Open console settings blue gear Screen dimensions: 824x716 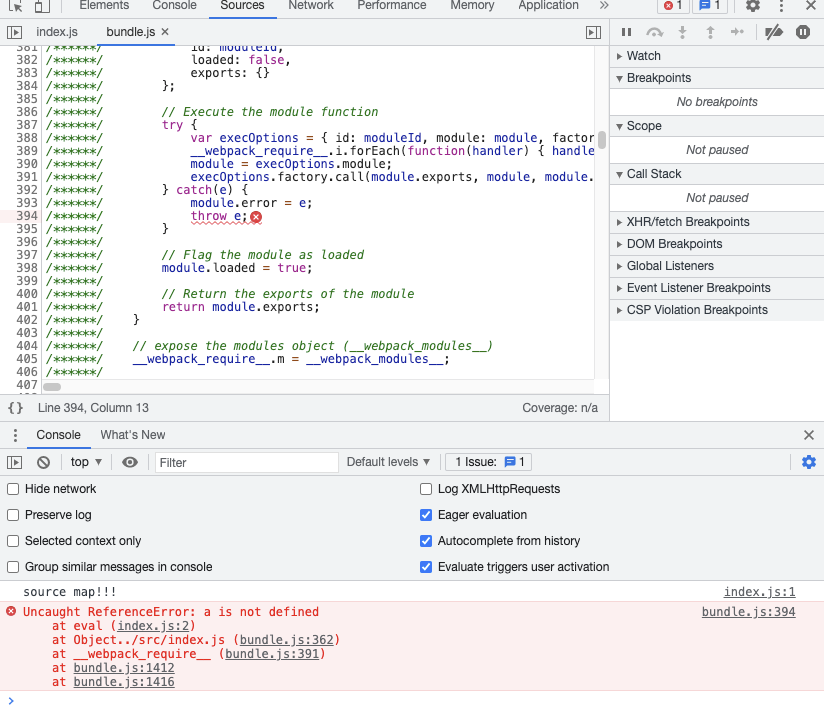point(809,462)
